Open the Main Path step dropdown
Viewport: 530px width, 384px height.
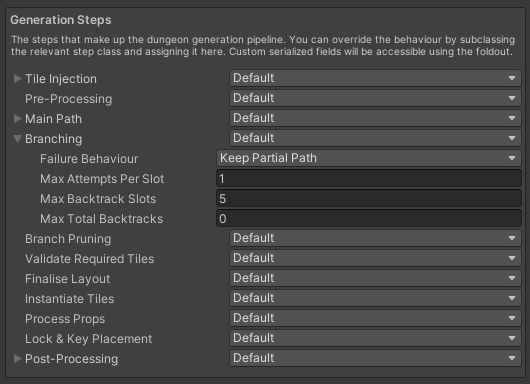coord(375,118)
